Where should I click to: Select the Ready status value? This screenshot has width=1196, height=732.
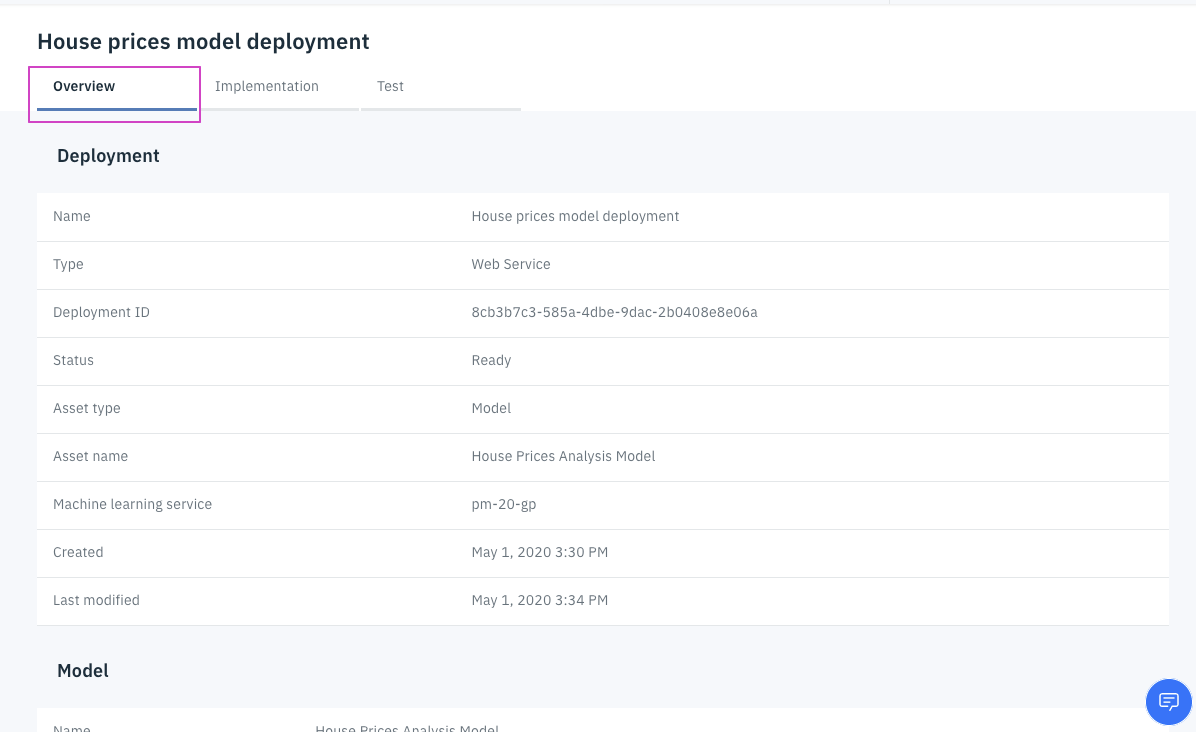click(x=491, y=361)
